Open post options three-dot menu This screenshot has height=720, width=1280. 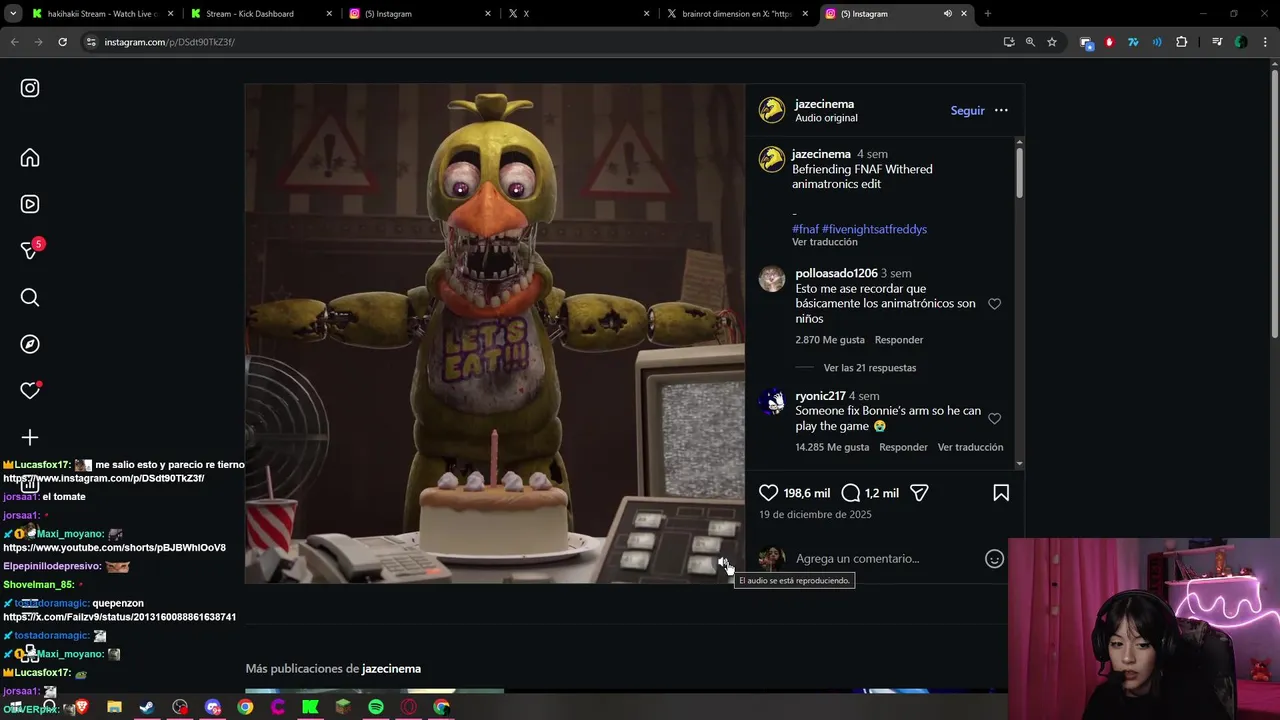(x=1001, y=110)
